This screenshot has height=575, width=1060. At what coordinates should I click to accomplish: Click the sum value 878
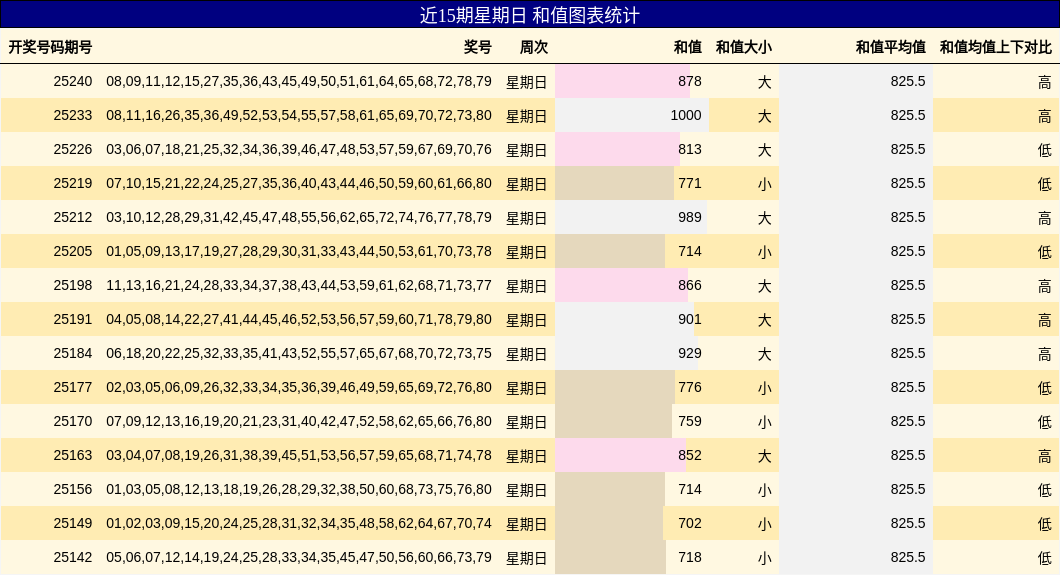pos(690,82)
